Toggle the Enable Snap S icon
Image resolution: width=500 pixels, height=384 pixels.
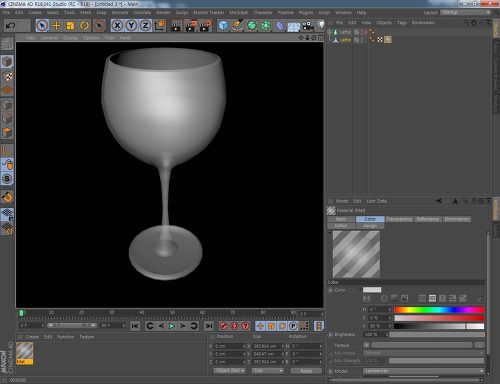7,179
